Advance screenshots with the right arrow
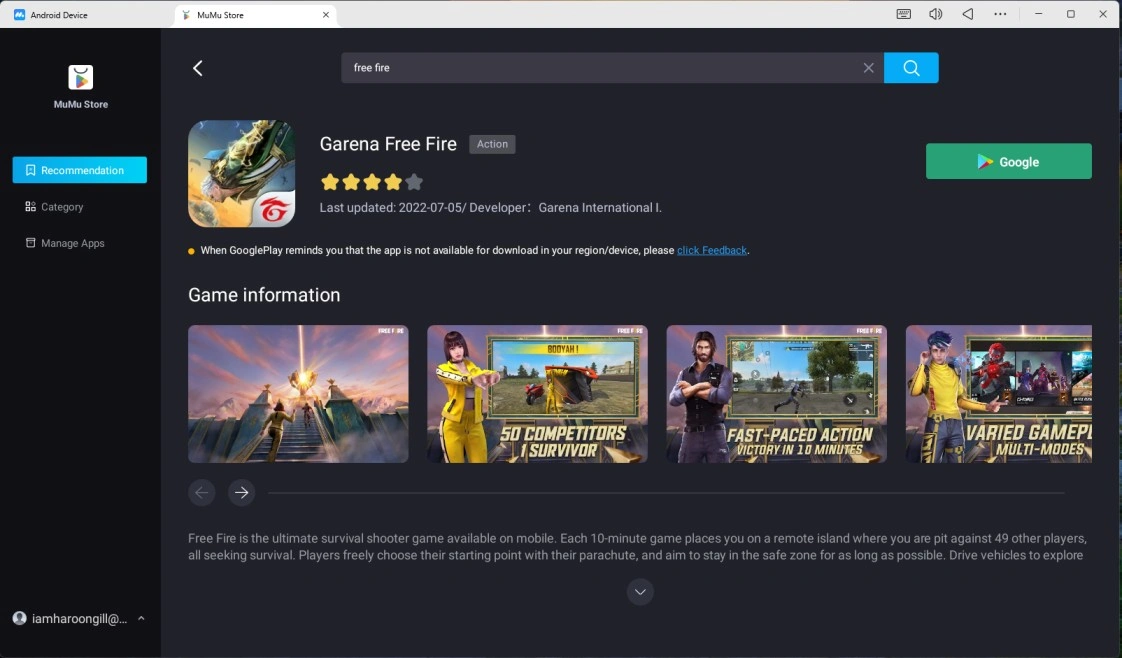1122x658 pixels. click(x=241, y=492)
